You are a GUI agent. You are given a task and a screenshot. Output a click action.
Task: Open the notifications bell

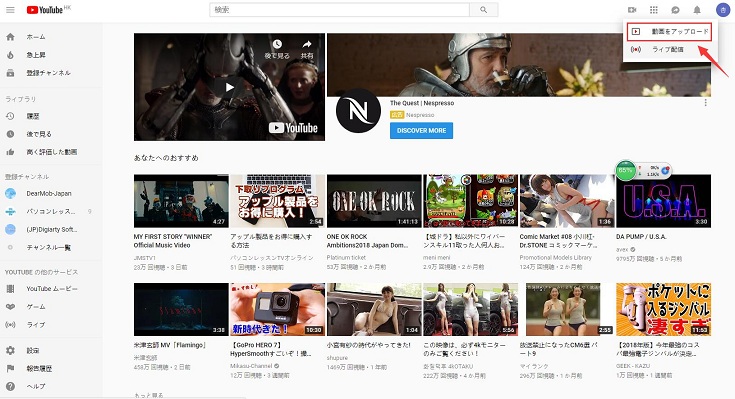697,10
